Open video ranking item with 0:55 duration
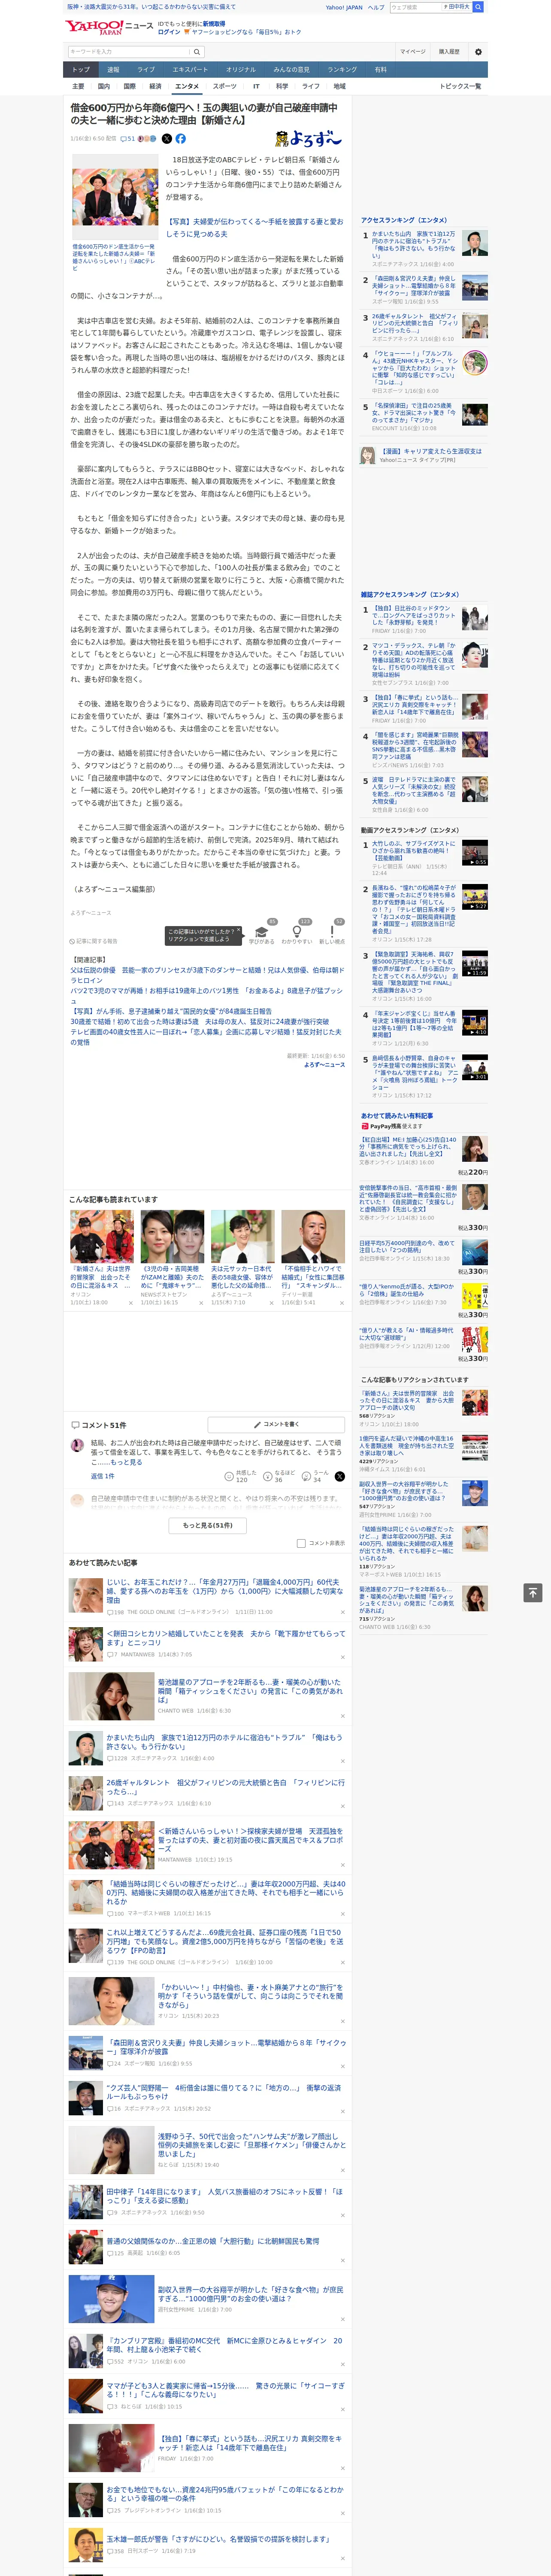 (475, 853)
